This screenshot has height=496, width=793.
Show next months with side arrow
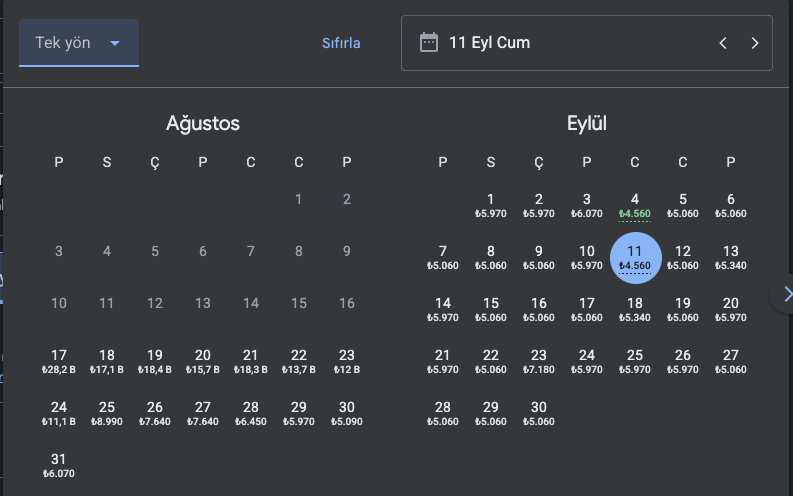[785, 294]
